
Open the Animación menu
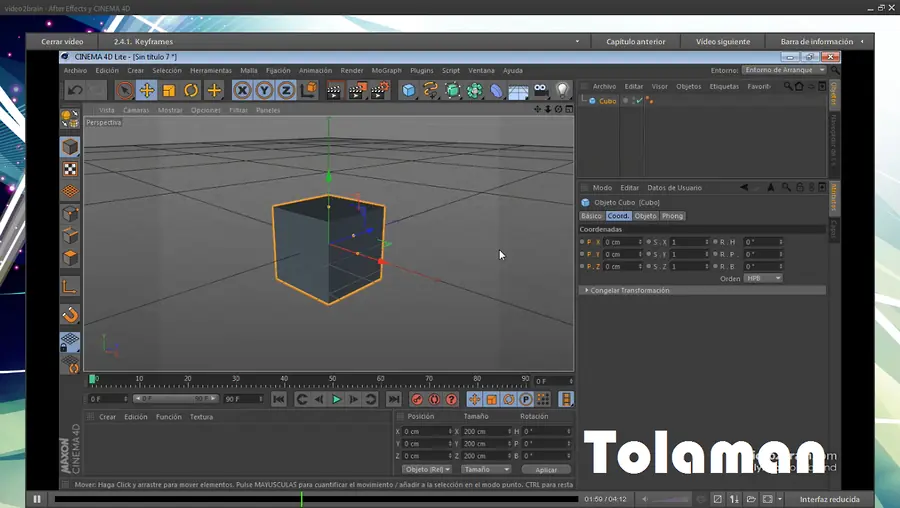point(315,71)
